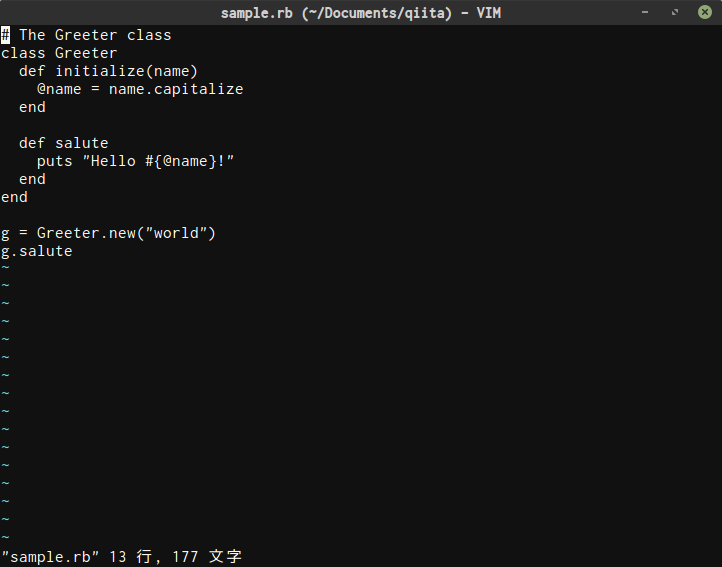The width and height of the screenshot is (722, 567).
Task: Put cursor on the g.salute line
Action: tap(37, 251)
